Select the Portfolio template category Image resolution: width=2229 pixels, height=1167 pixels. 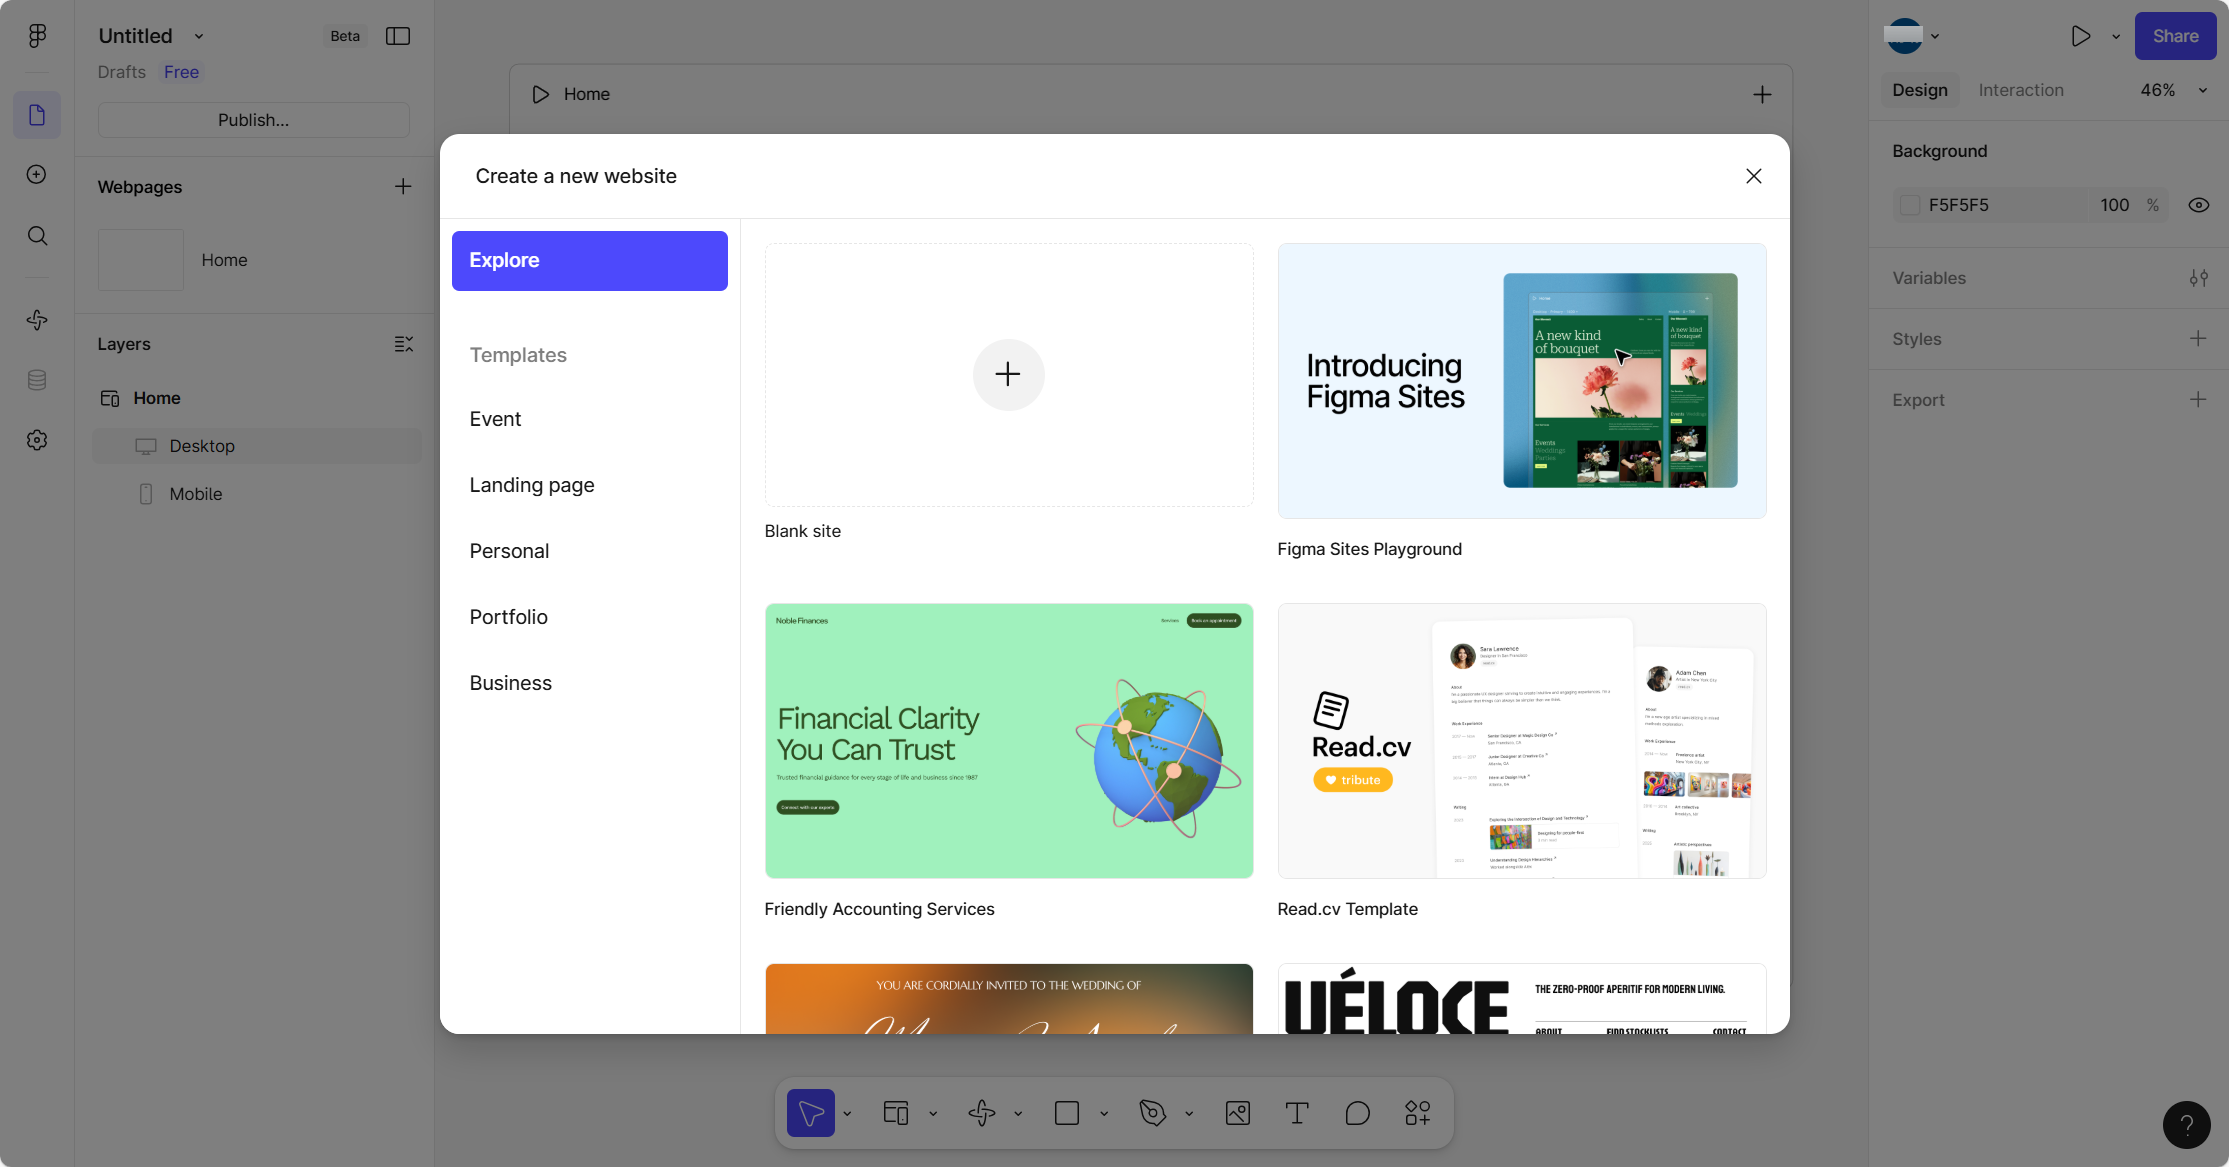(x=508, y=617)
